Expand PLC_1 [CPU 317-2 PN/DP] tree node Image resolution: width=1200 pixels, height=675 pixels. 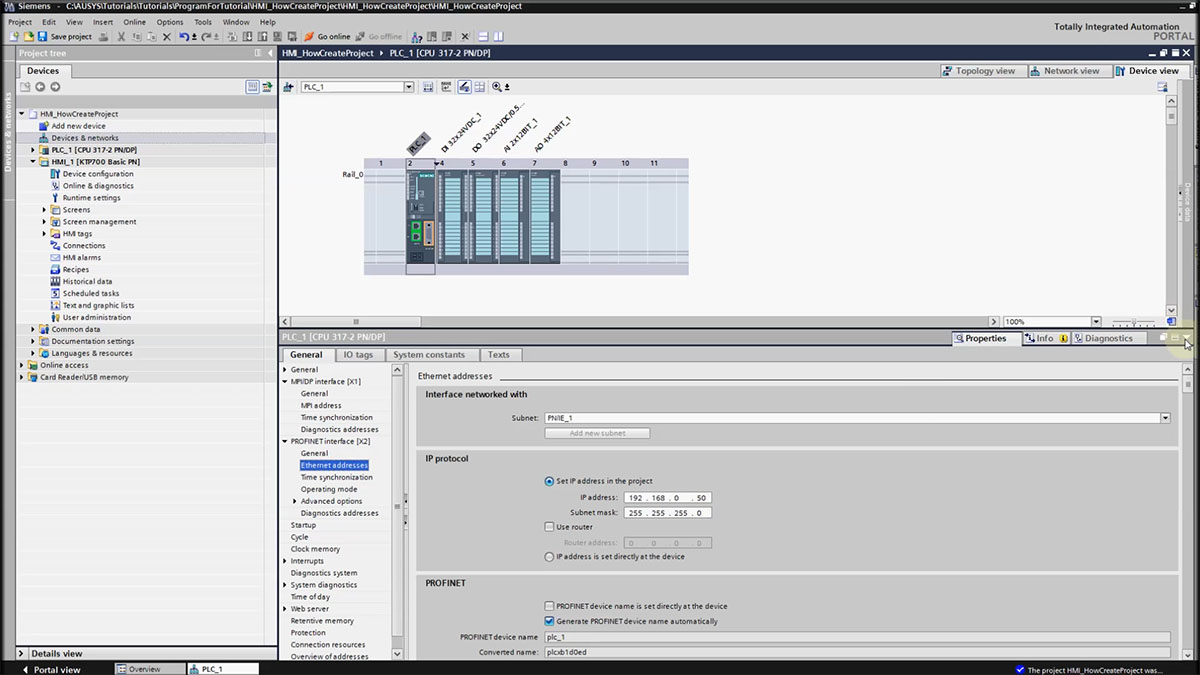33,150
